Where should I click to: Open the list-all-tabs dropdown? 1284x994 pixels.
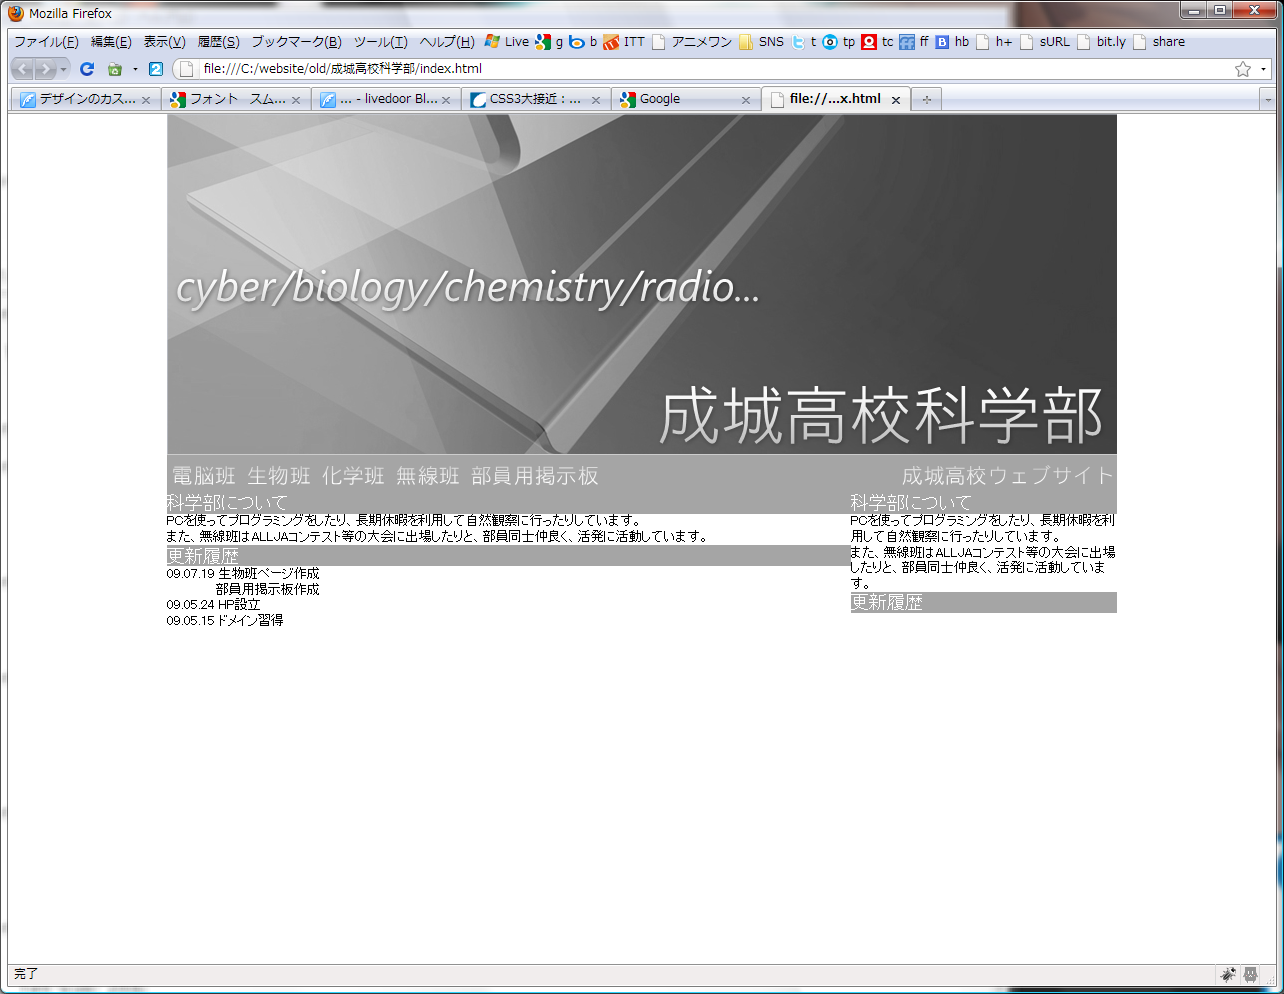1268,100
